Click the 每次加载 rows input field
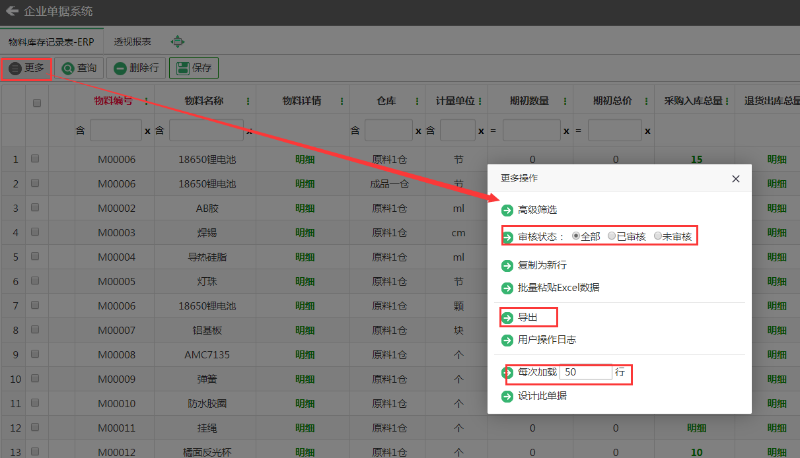The width and height of the screenshot is (800, 458). click(x=585, y=372)
